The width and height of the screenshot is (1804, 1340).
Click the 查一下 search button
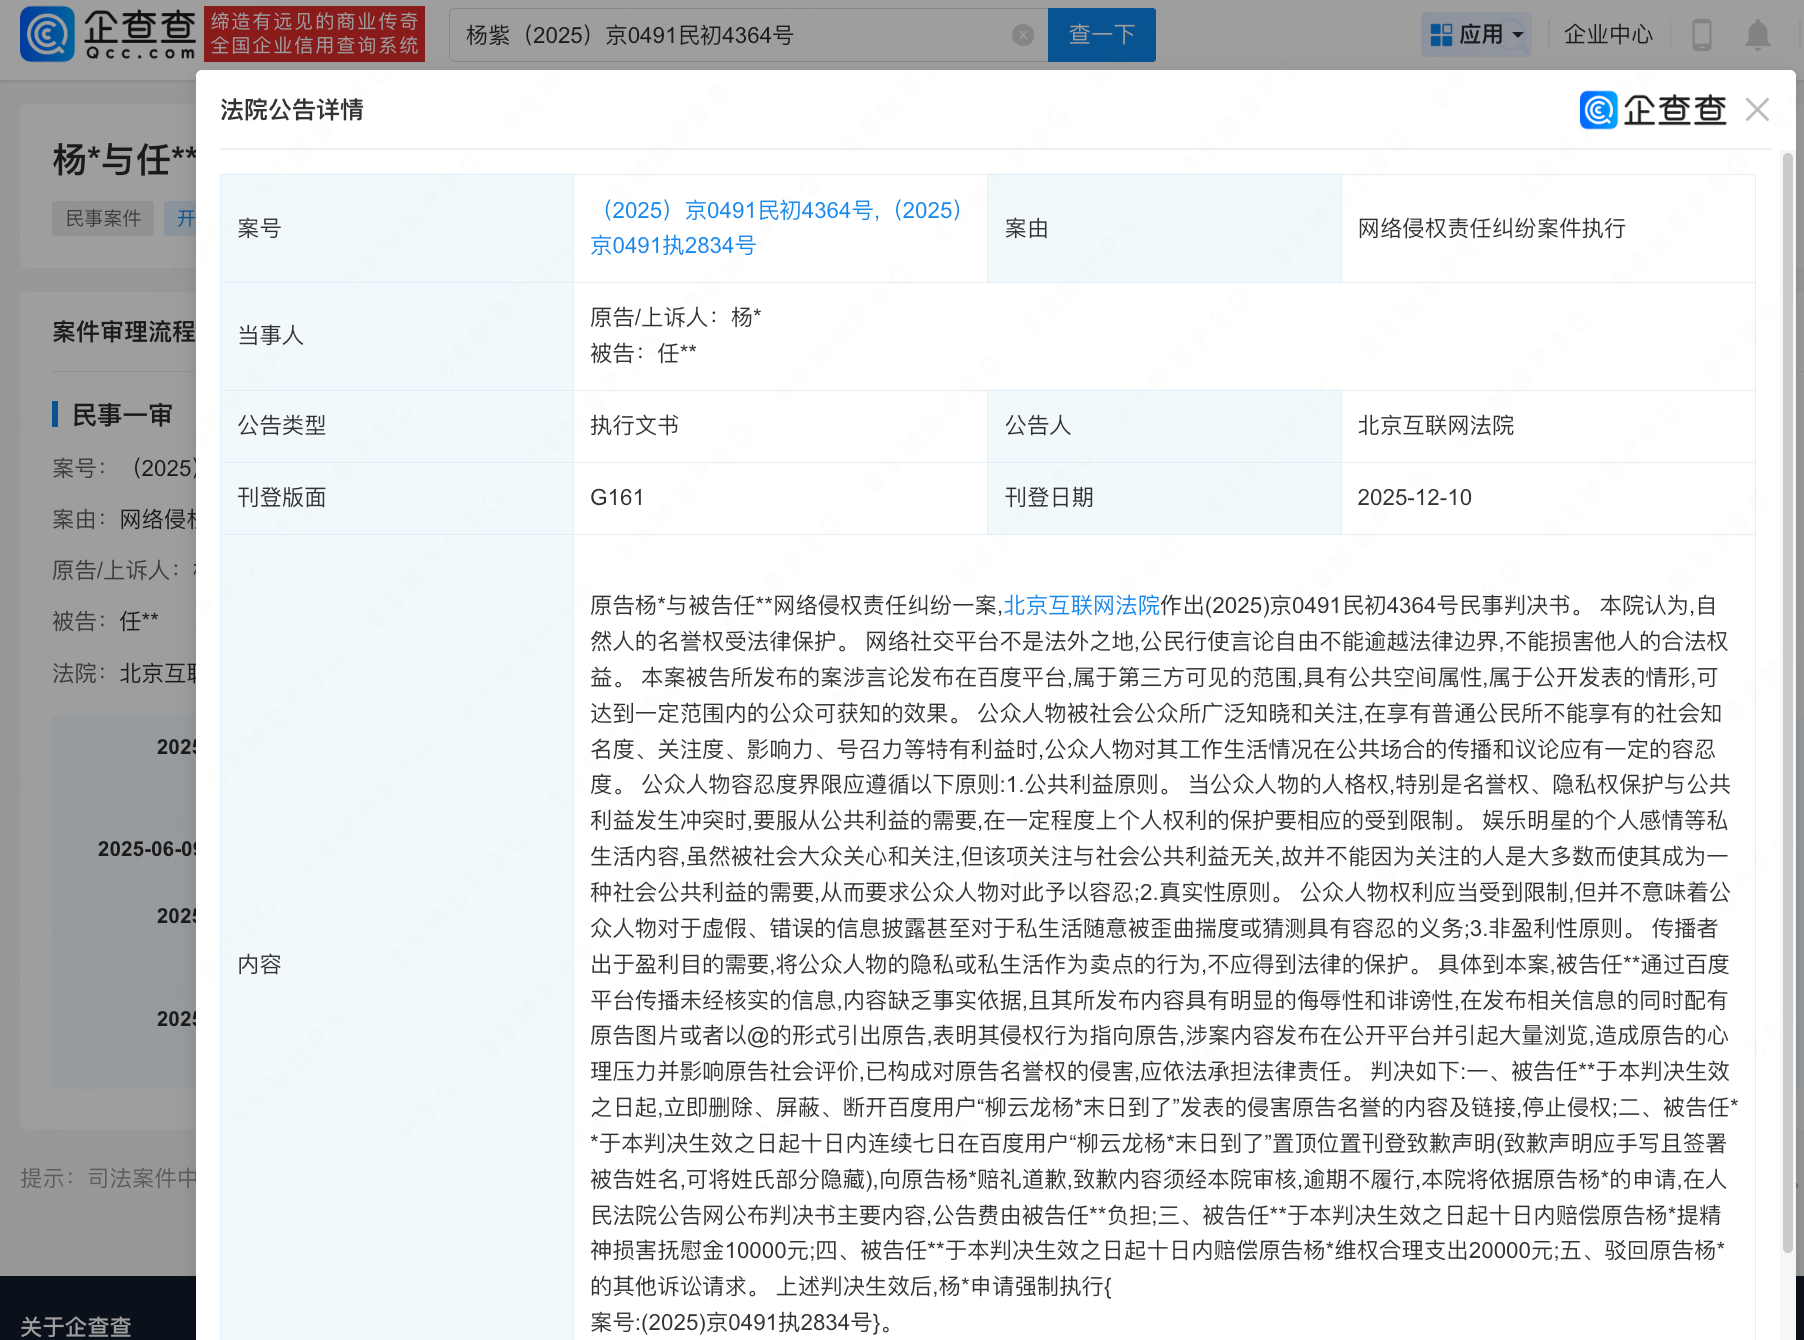click(x=1101, y=34)
